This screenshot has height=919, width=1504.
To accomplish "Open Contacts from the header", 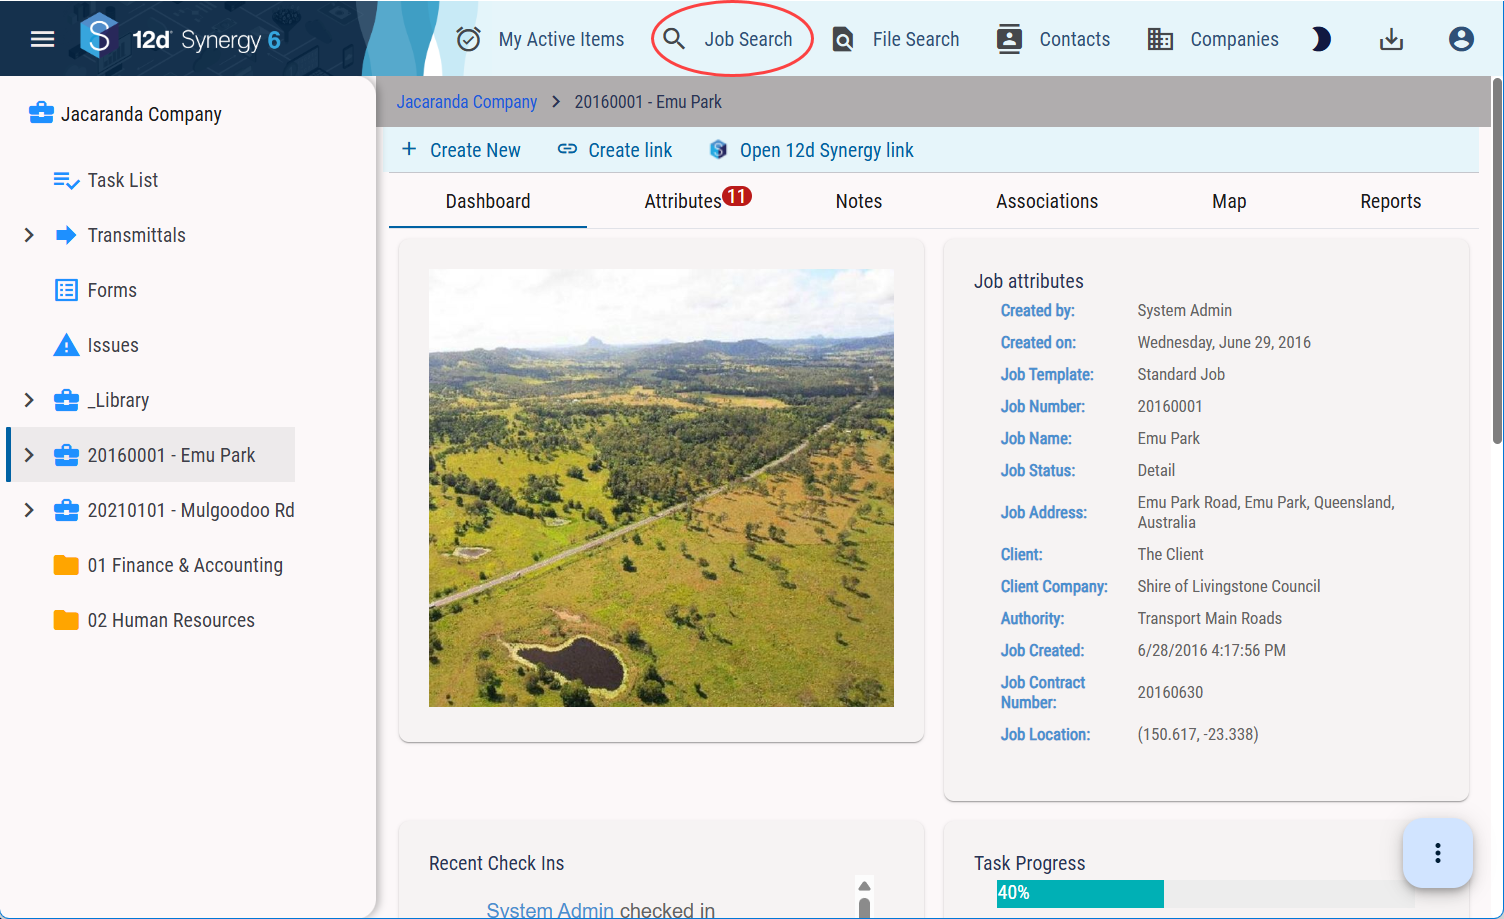I will point(1053,39).
